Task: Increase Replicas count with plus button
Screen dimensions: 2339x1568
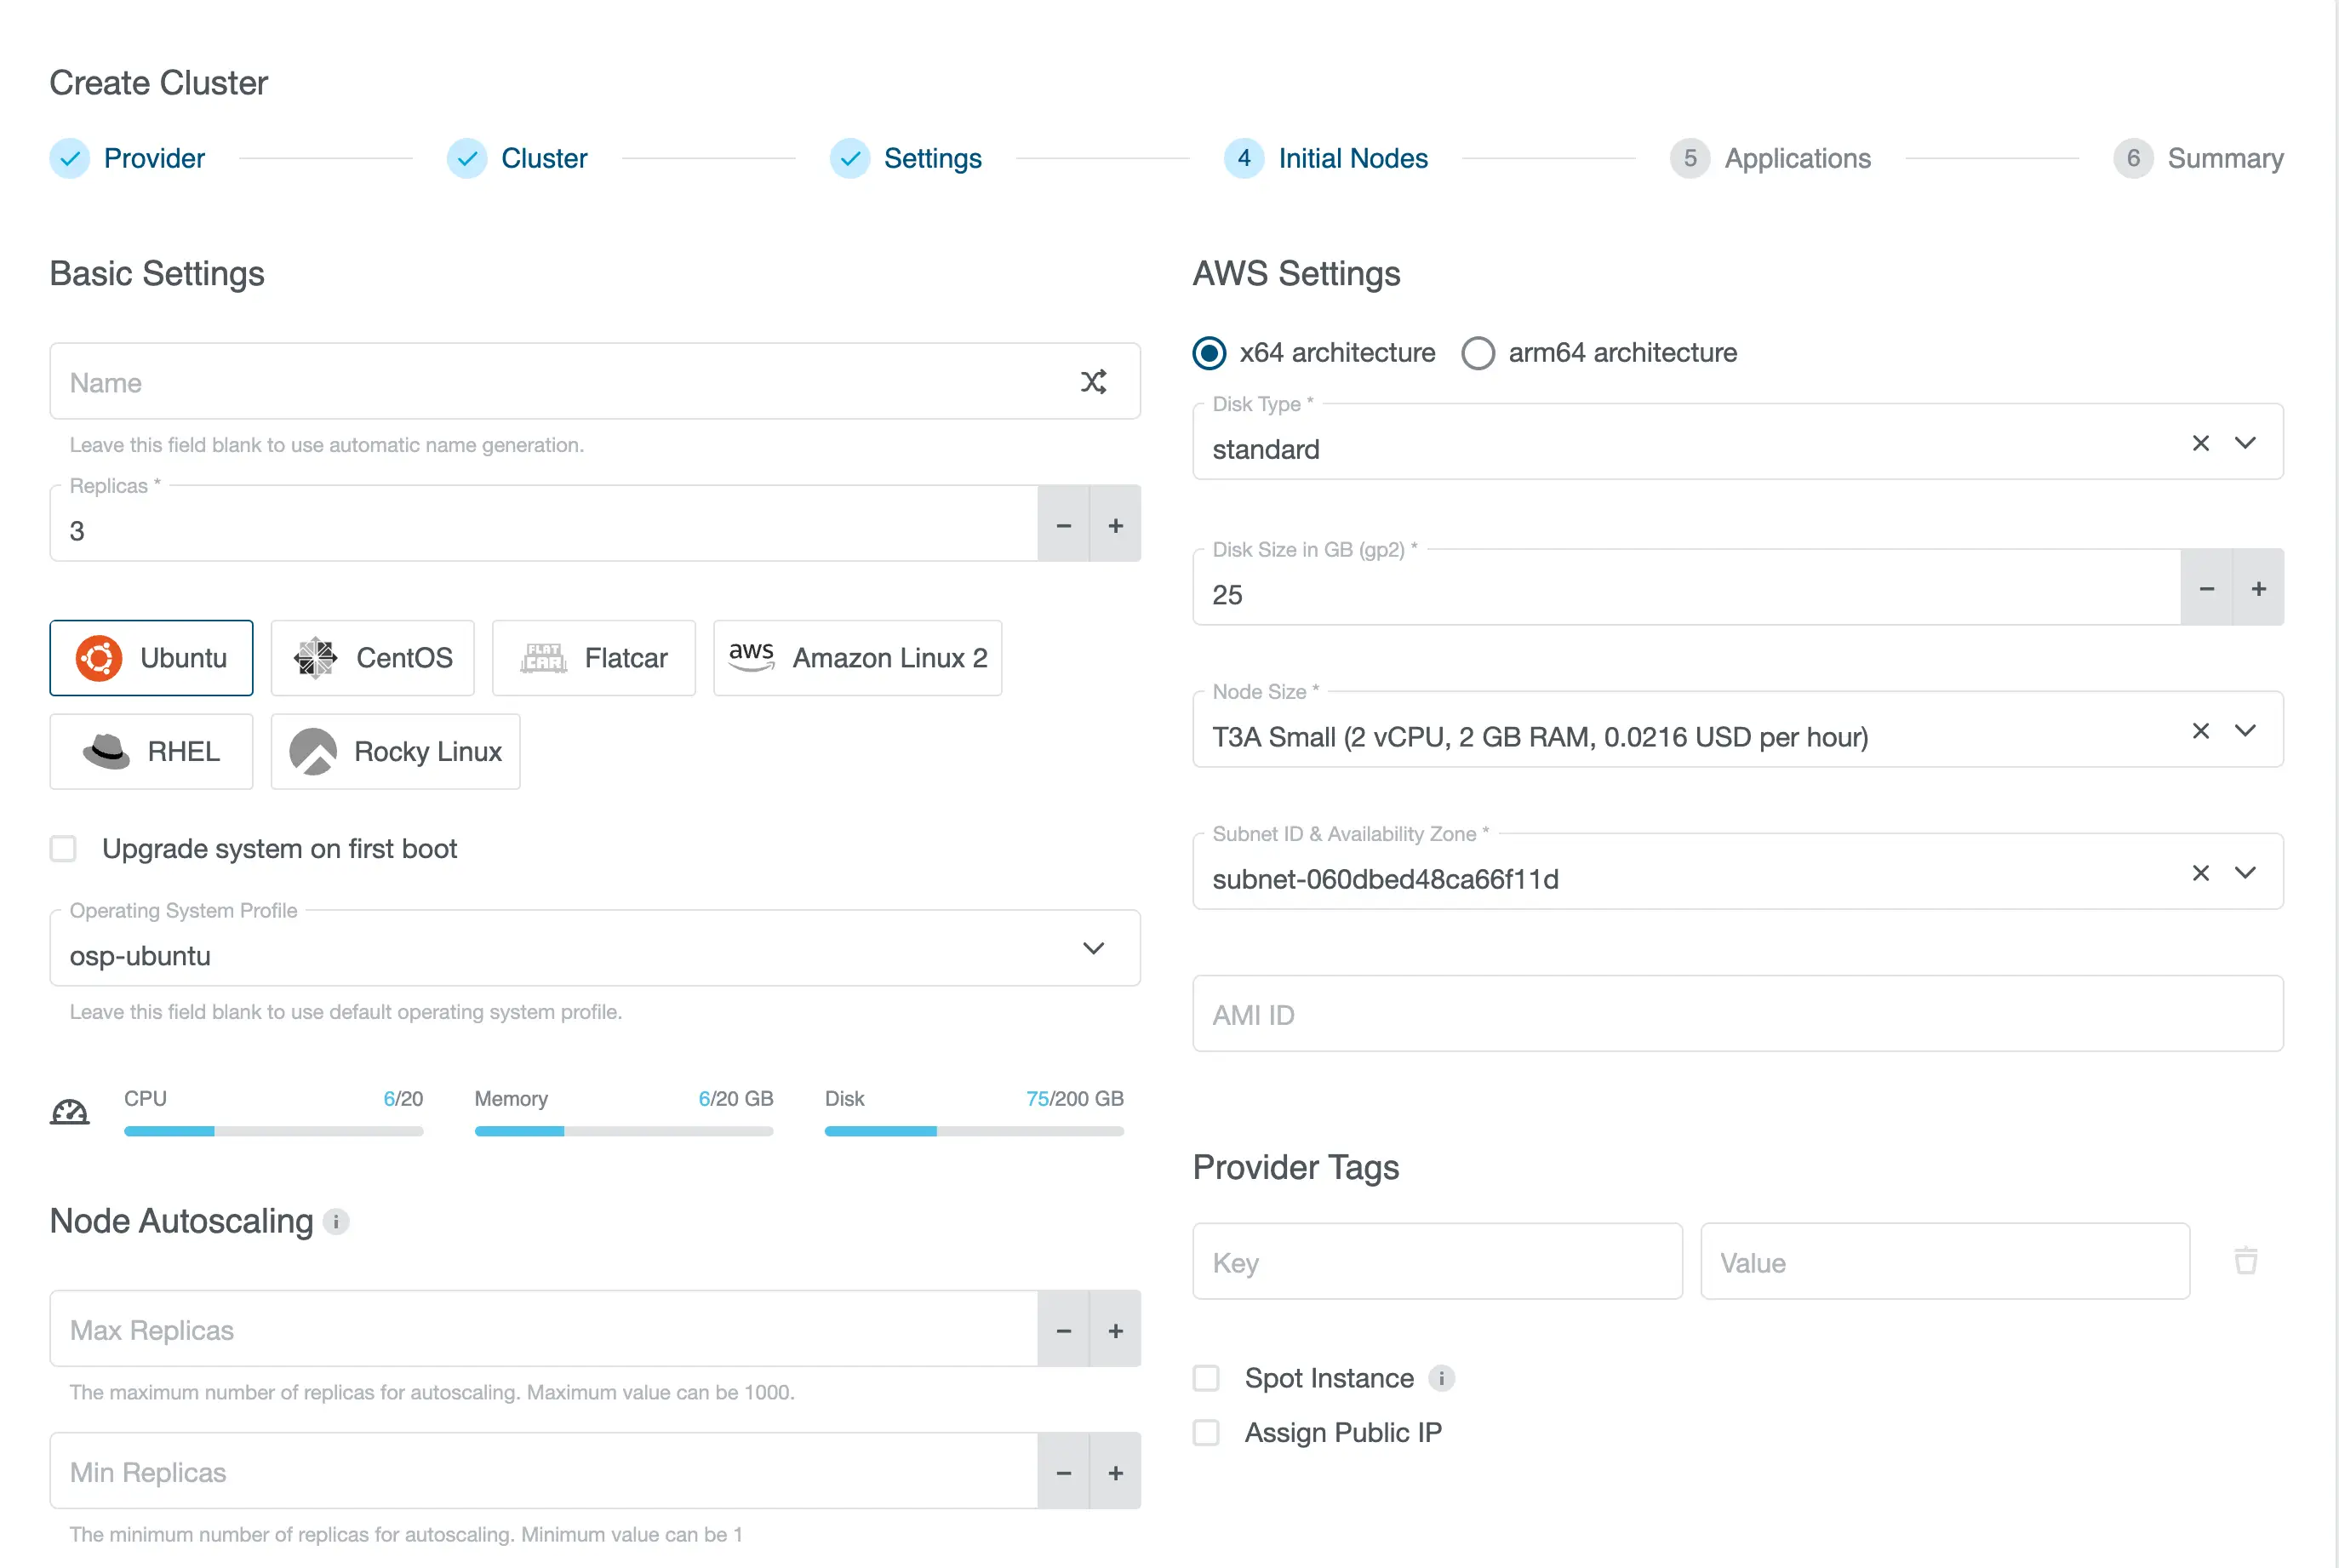Action: (1114, 524)
